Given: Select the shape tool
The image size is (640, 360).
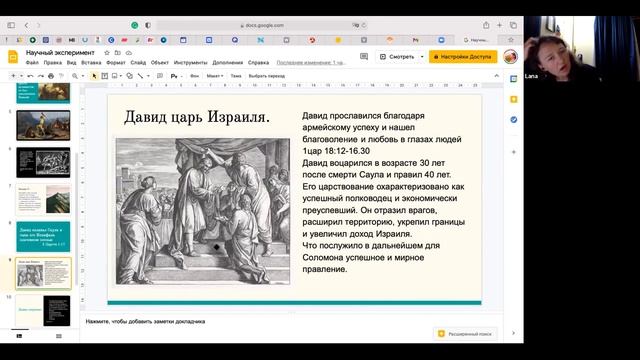Looking at the screenshot, I should coord(129,76).
